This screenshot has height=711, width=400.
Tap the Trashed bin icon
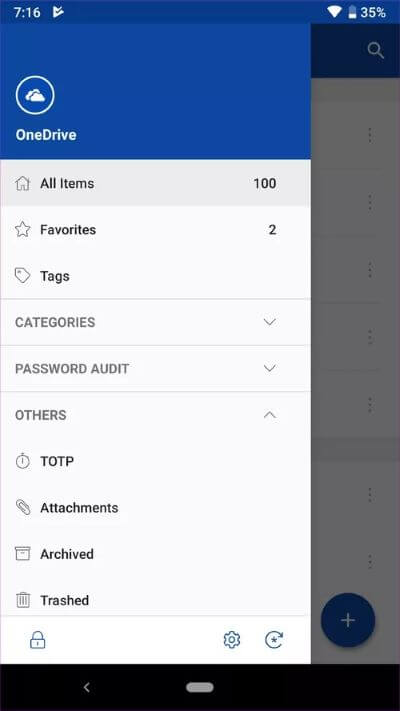pyautogui.click(x=23, y=600)
